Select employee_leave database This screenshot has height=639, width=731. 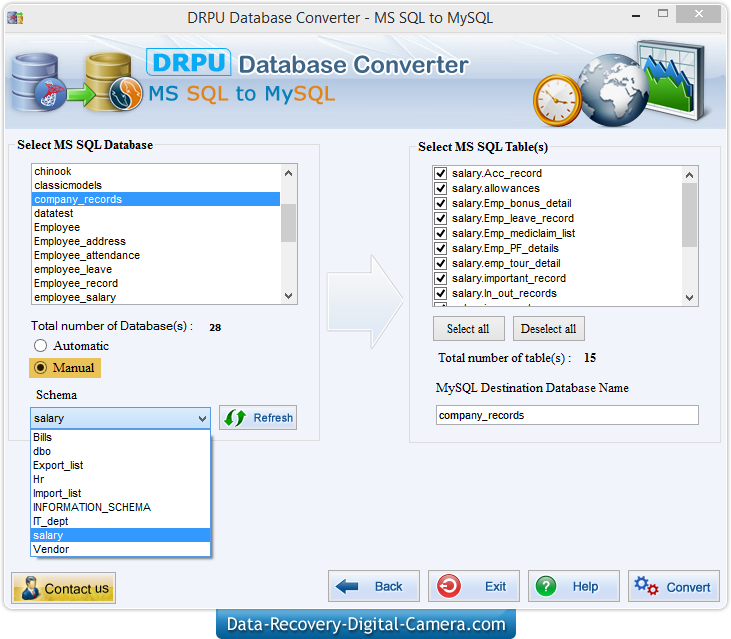point(156,269)
